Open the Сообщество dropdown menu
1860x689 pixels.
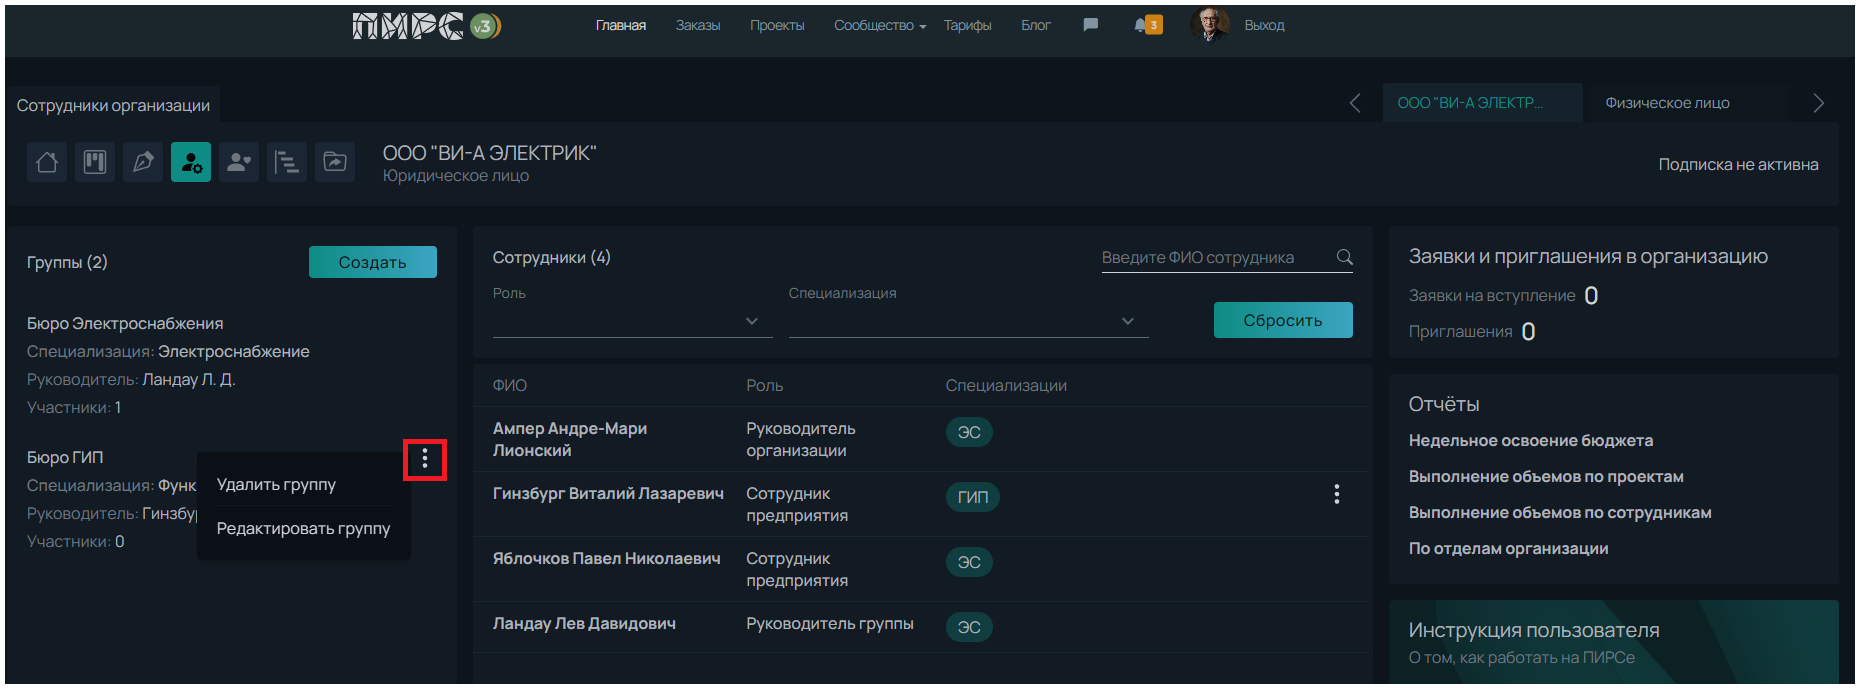[x=880, y=26]
